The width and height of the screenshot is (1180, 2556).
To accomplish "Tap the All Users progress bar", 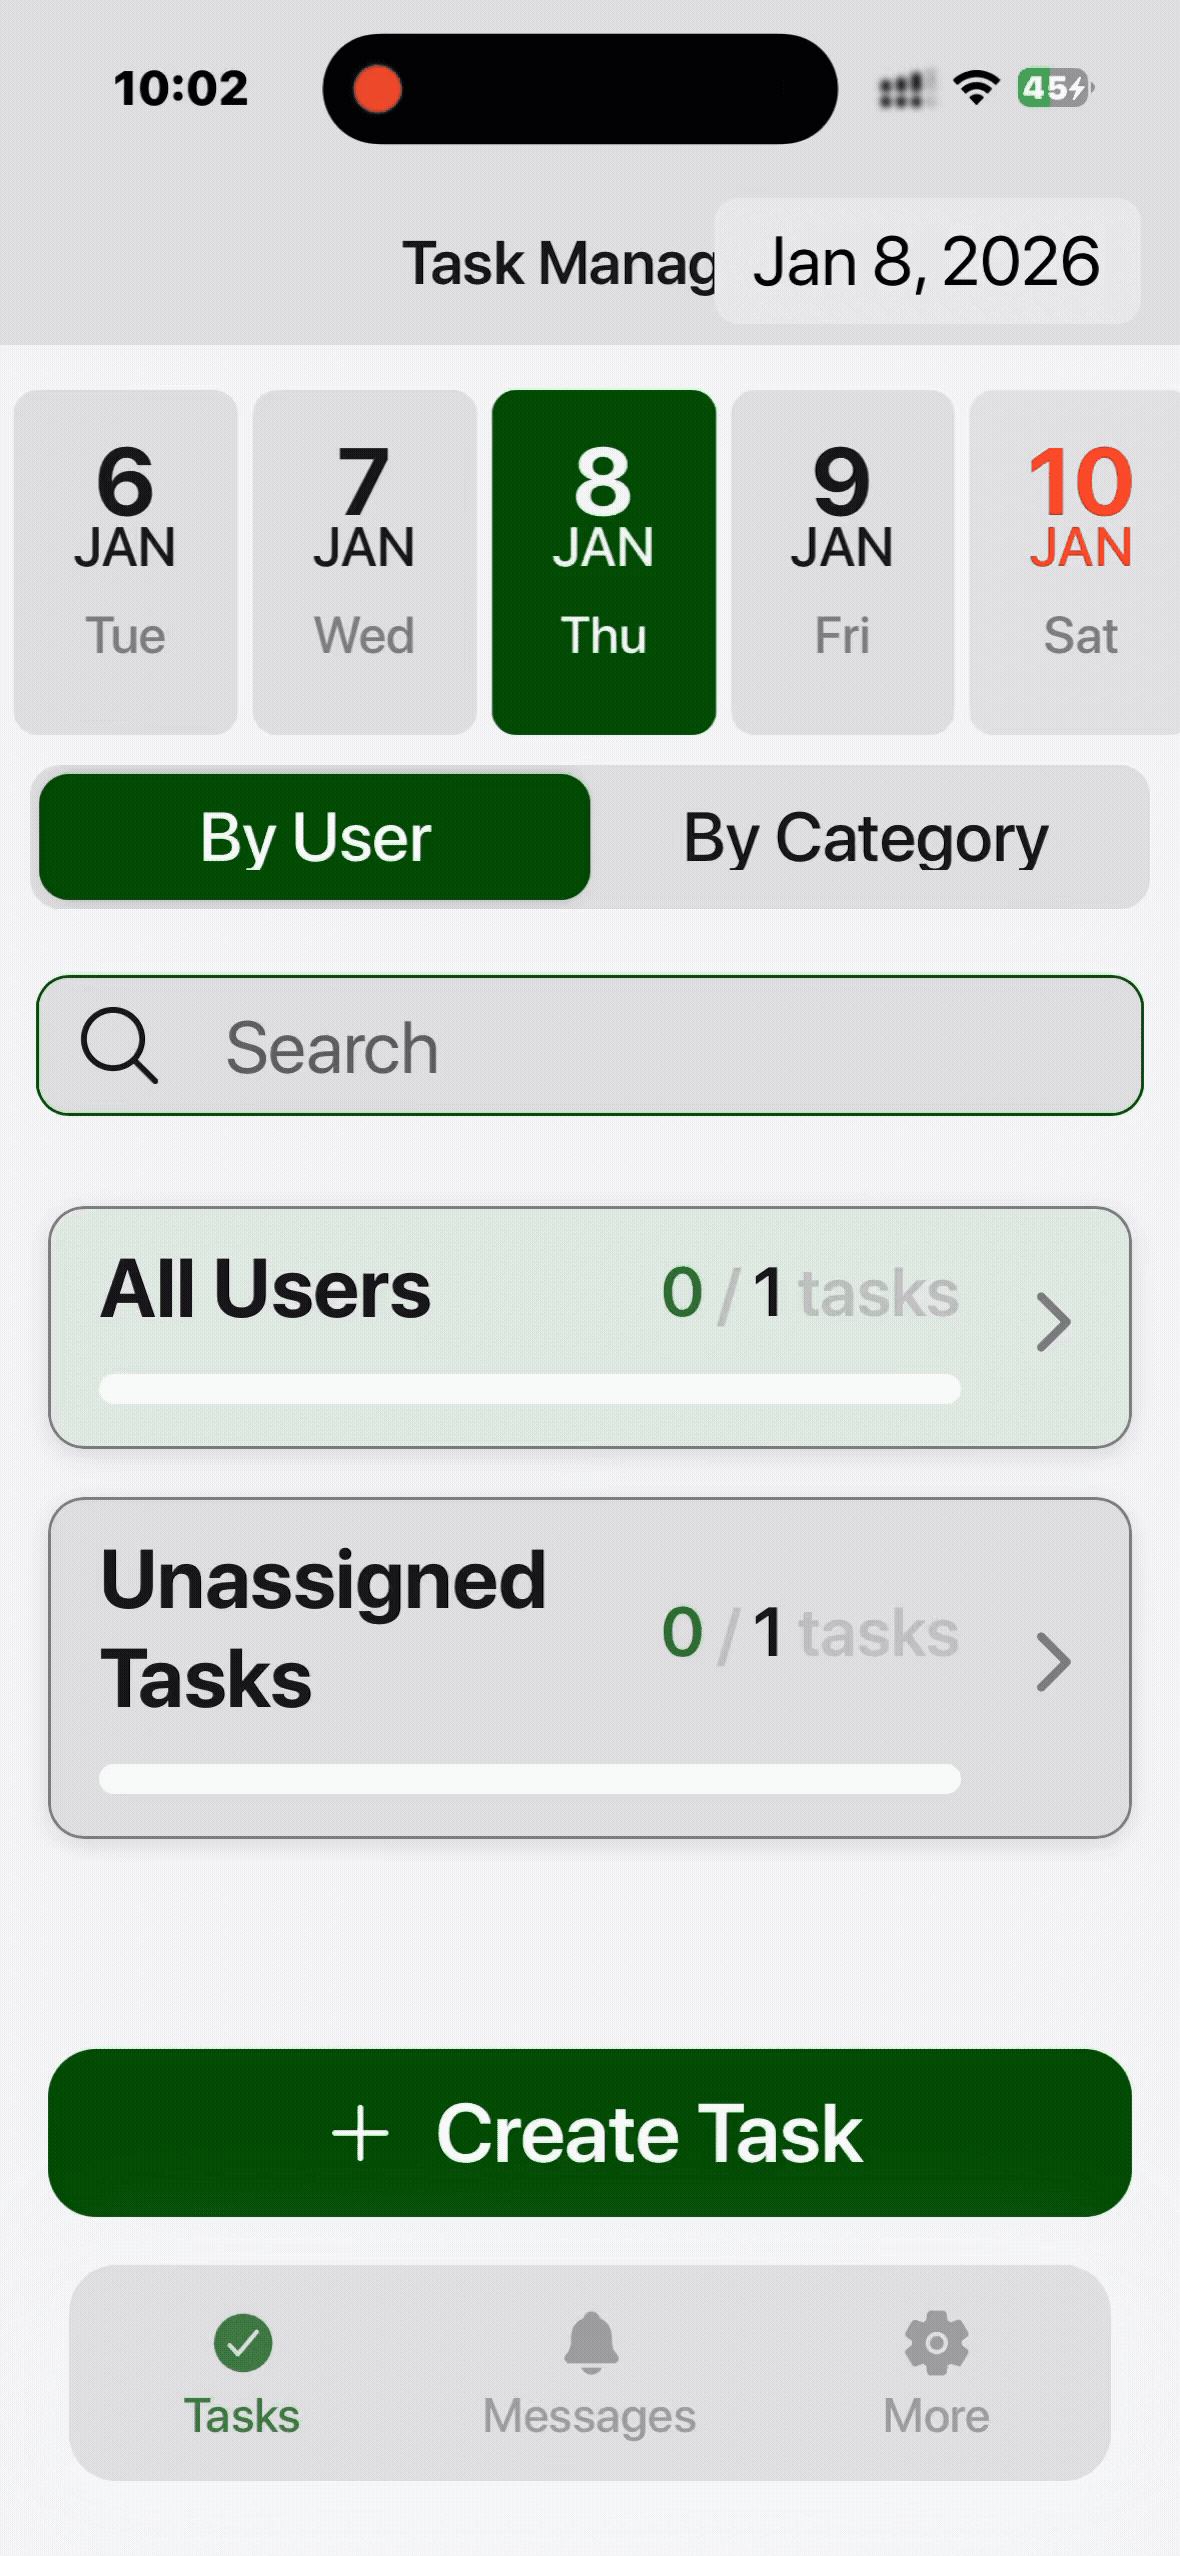I will [x=530, y=1389].
